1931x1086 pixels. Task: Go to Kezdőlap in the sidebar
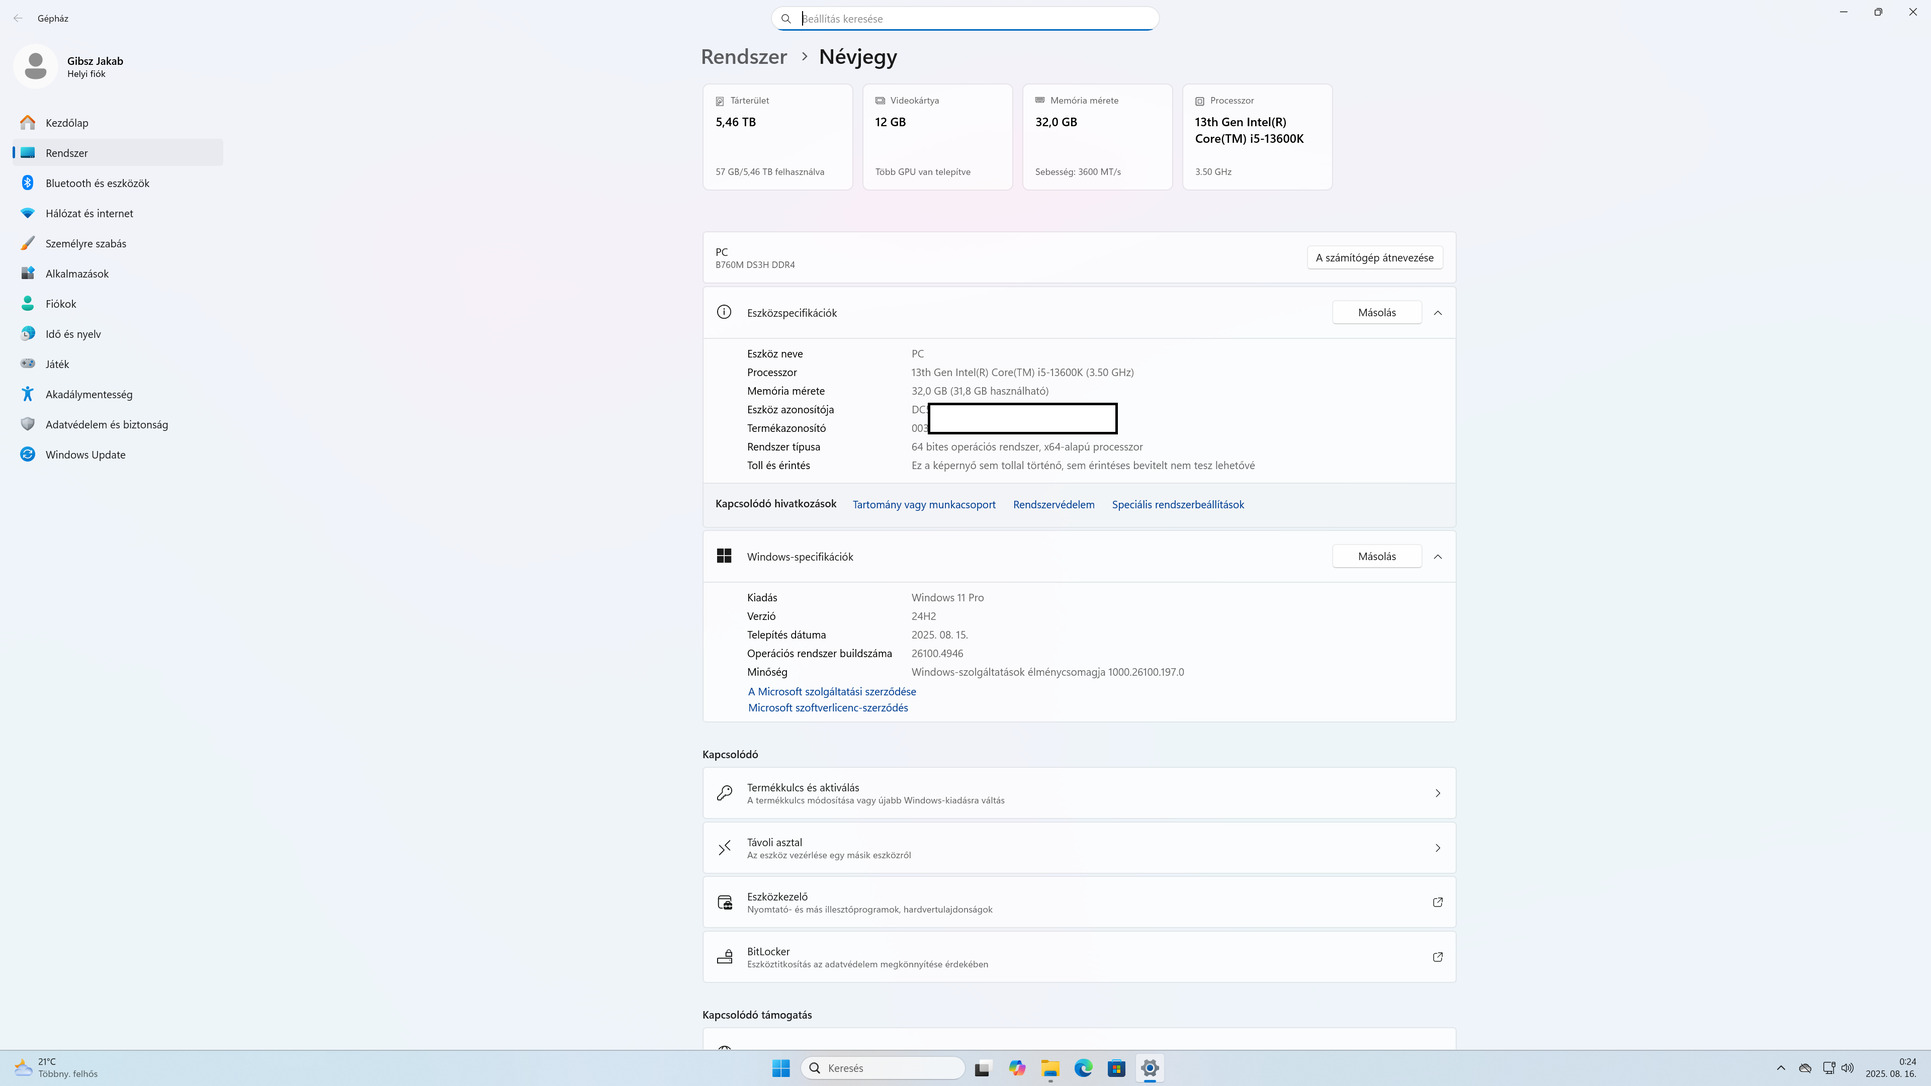click(67, 122)
